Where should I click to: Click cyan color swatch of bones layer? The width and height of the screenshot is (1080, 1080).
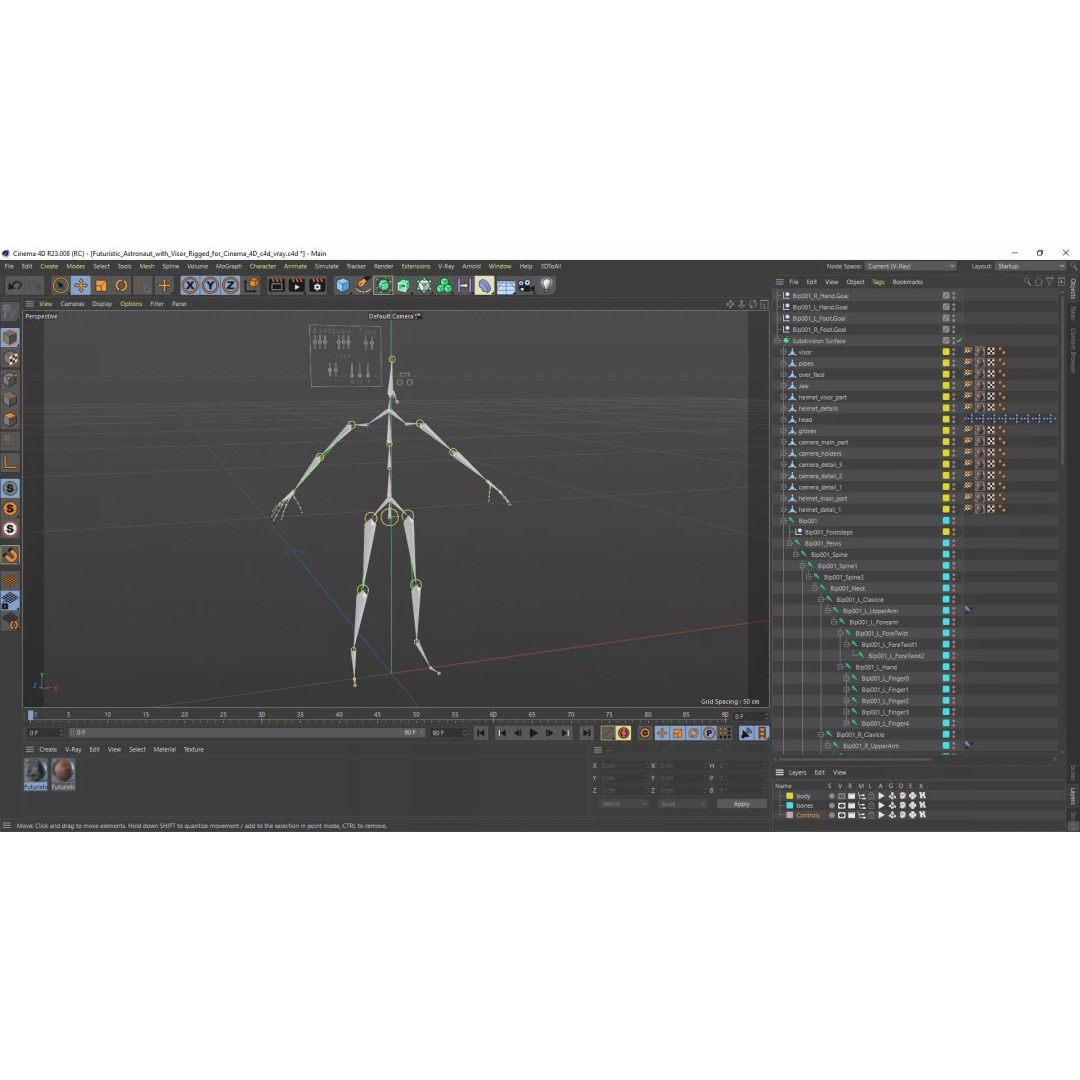point(789,806)
